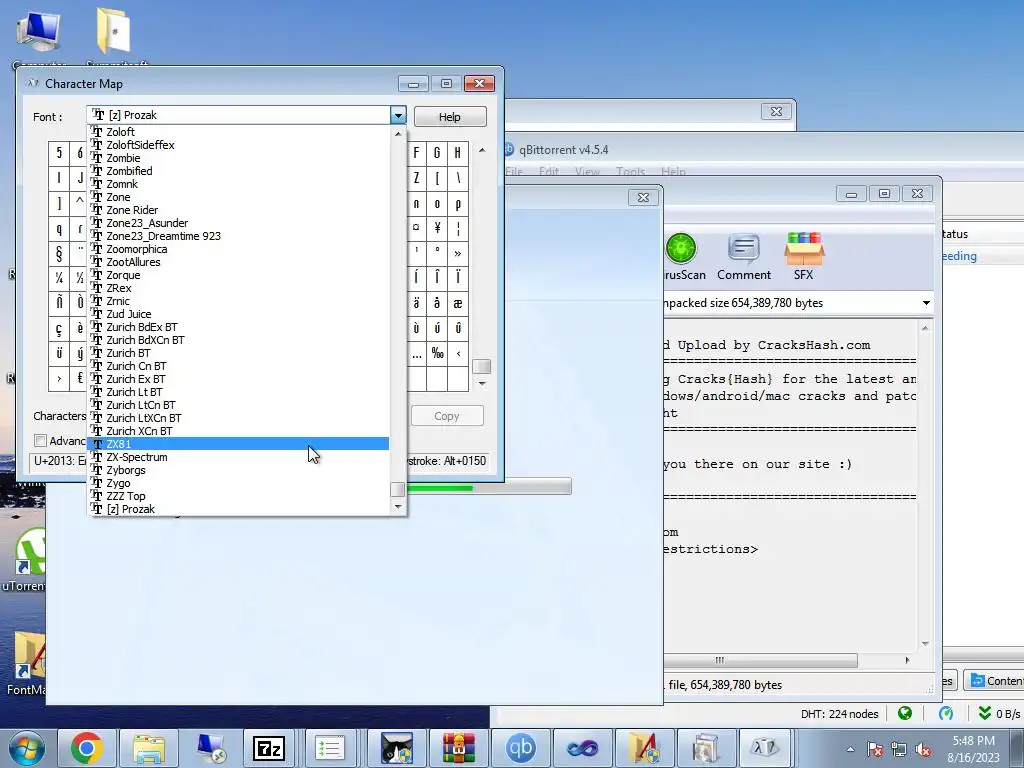The image size is (1024, 768).
Task: Click the Copy button in Character Map
Action: tap(447, 416)
